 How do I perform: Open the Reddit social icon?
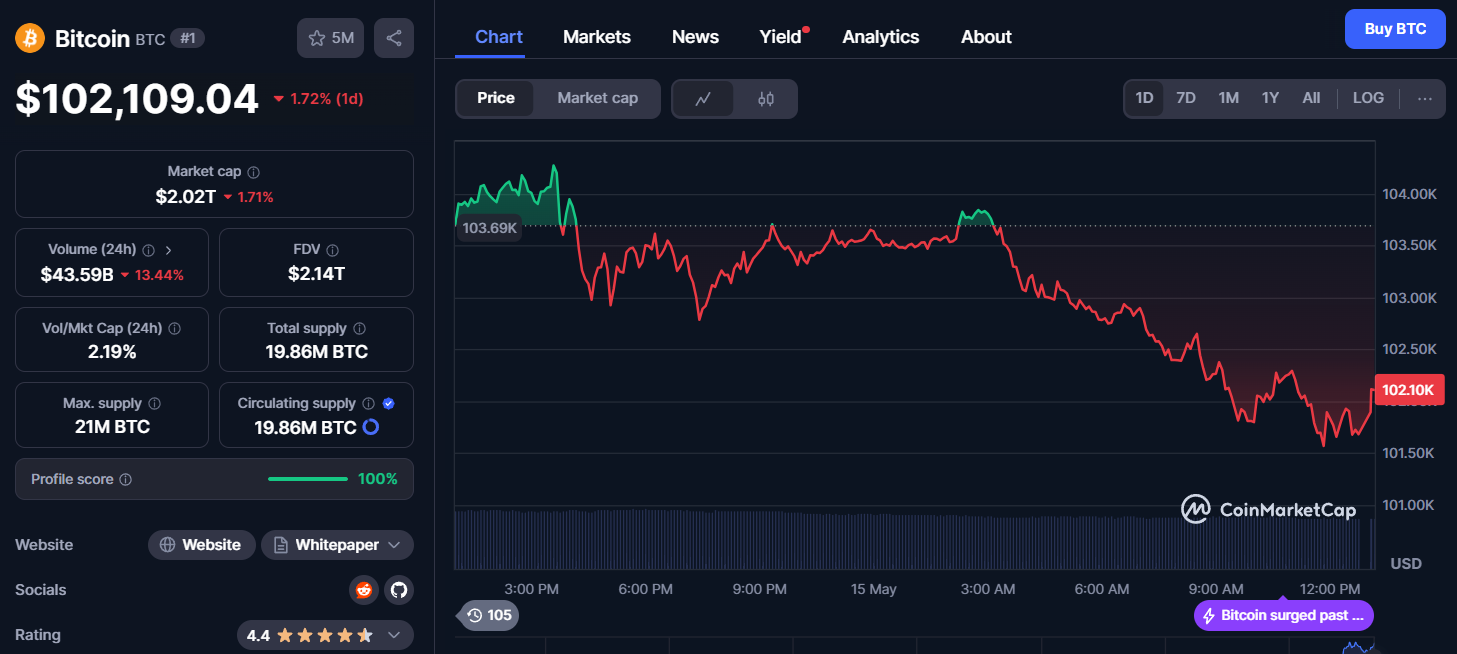click(363, 590)
